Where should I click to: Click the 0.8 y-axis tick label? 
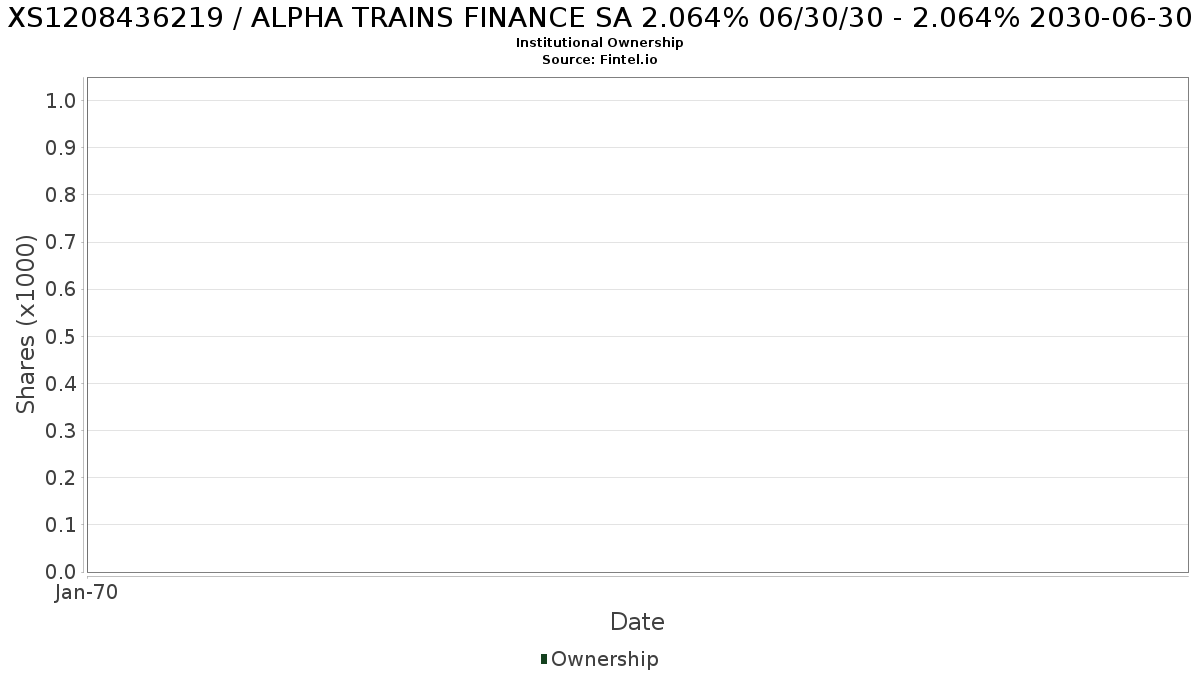(x=61, y=195)
